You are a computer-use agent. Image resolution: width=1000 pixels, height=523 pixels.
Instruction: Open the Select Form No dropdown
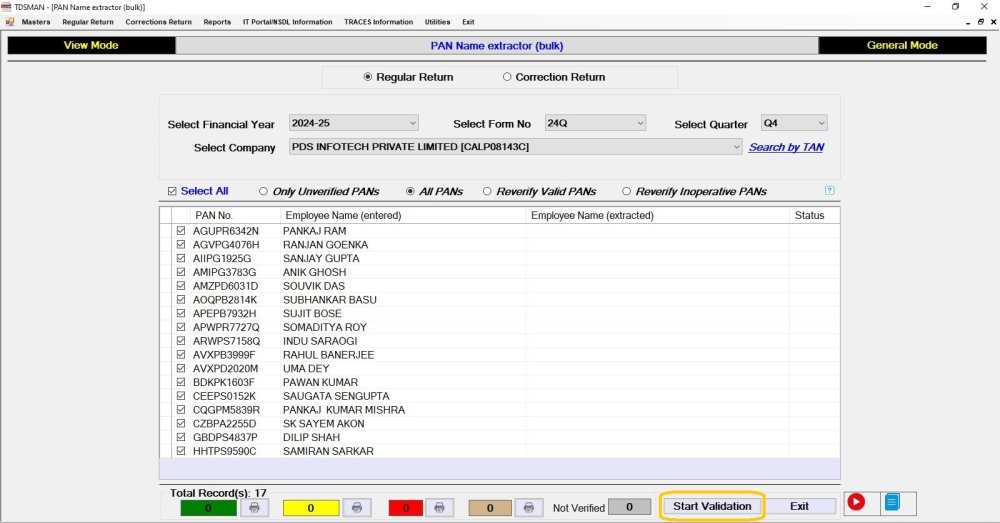click(x=595, y=123)
